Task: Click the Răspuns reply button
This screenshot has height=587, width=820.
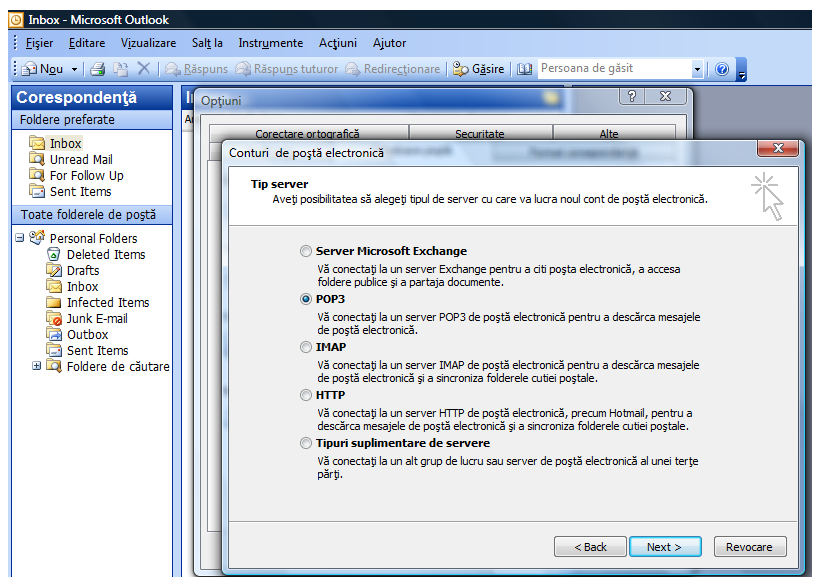Action: point(197,69)
